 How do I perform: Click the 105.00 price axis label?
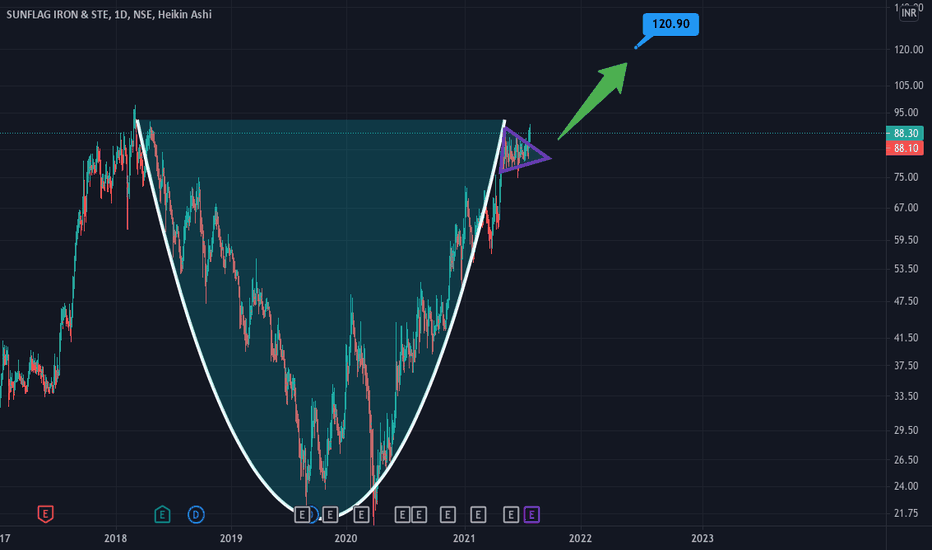point(909,86)
